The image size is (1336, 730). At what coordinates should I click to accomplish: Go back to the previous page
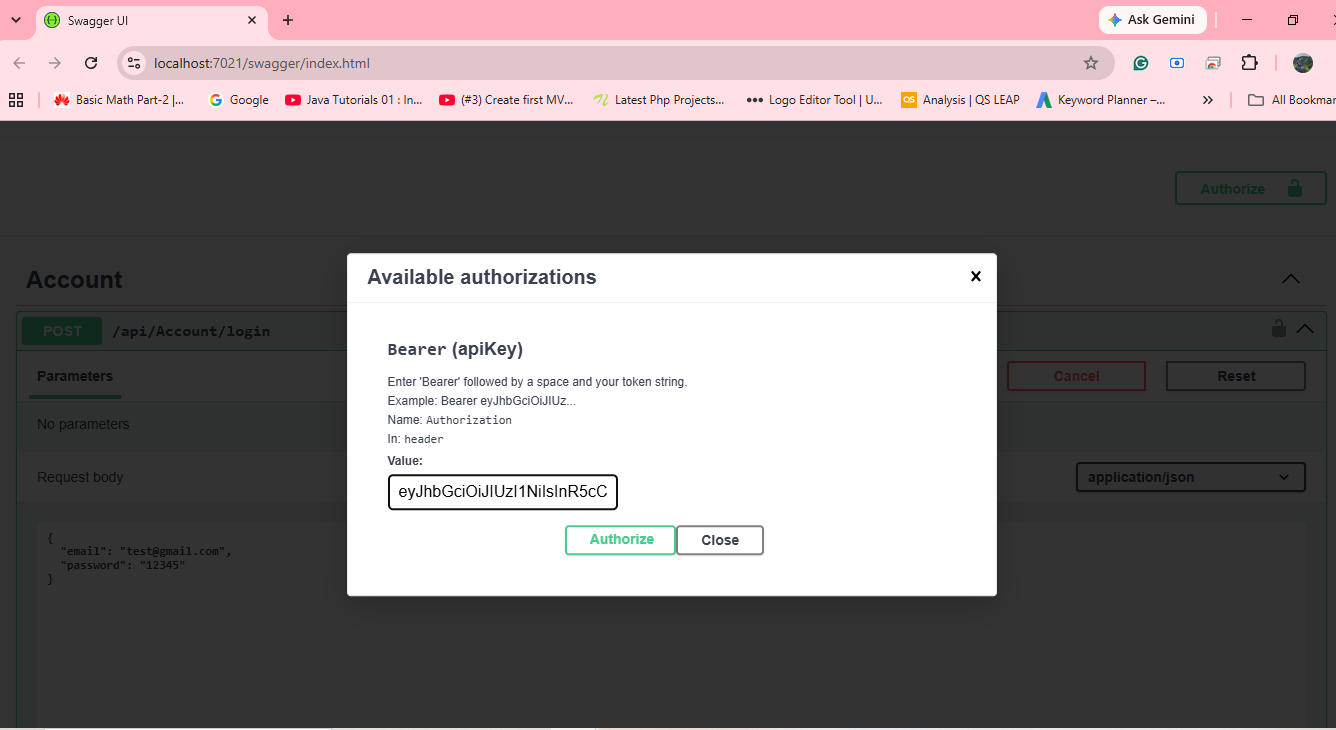click(x=19, y=63)
